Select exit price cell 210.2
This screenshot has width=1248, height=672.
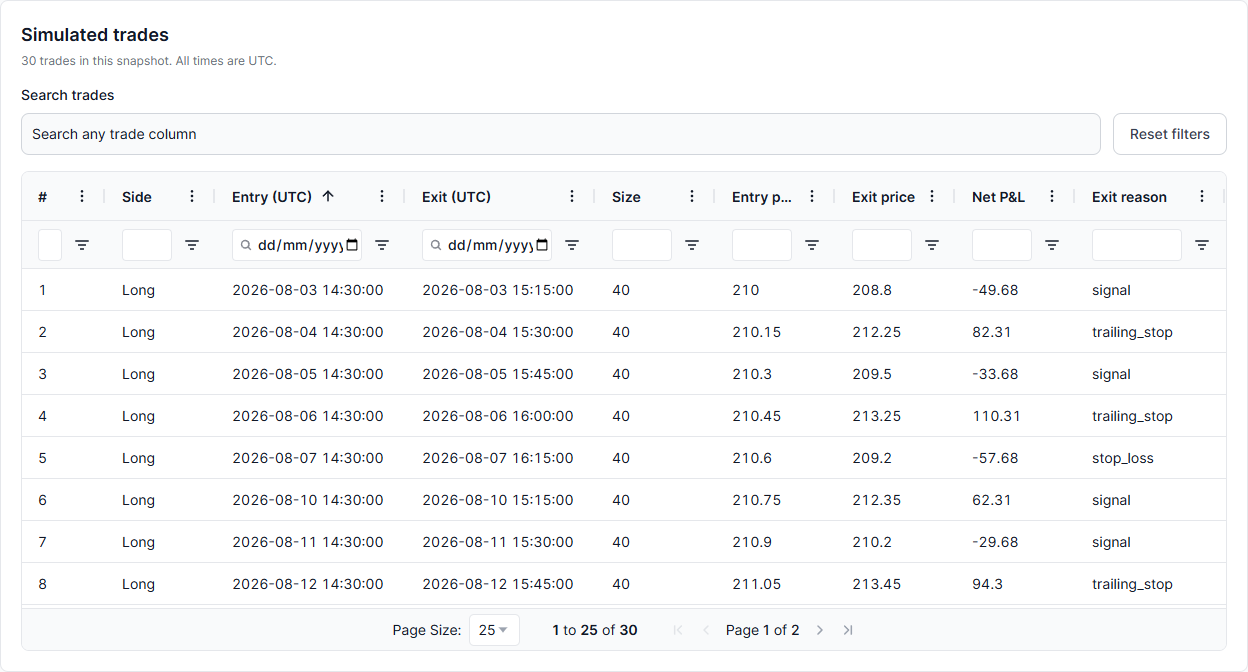[x=895, y=542]
